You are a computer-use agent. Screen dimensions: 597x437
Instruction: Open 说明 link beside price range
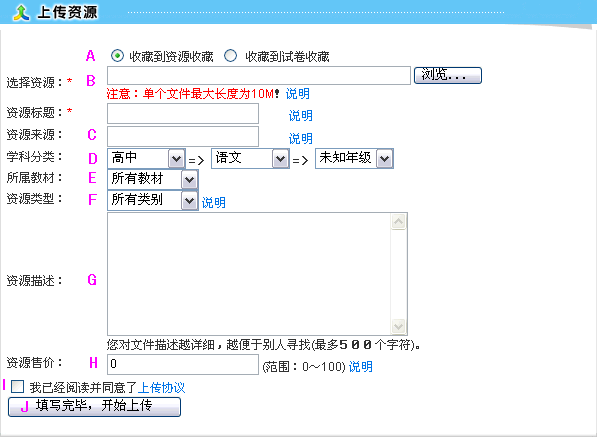point(361,367)
